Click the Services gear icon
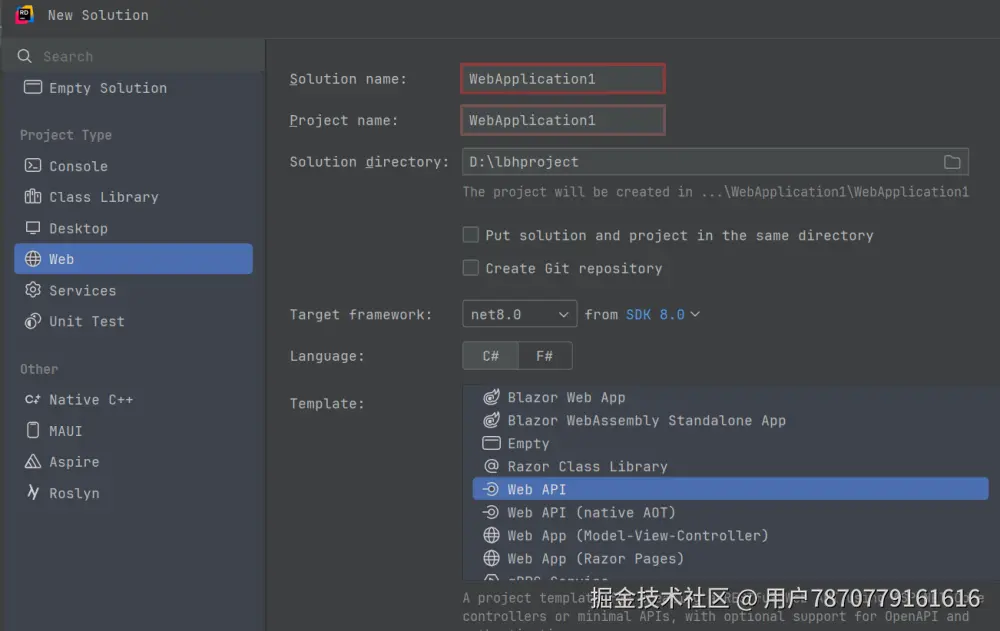This screenshot has width=1000, height=631. pos(32,290)
